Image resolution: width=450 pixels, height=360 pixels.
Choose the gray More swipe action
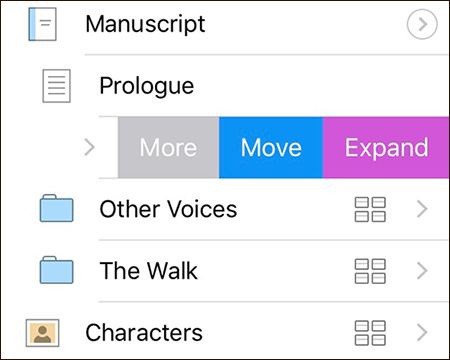[x=168, y=148]
